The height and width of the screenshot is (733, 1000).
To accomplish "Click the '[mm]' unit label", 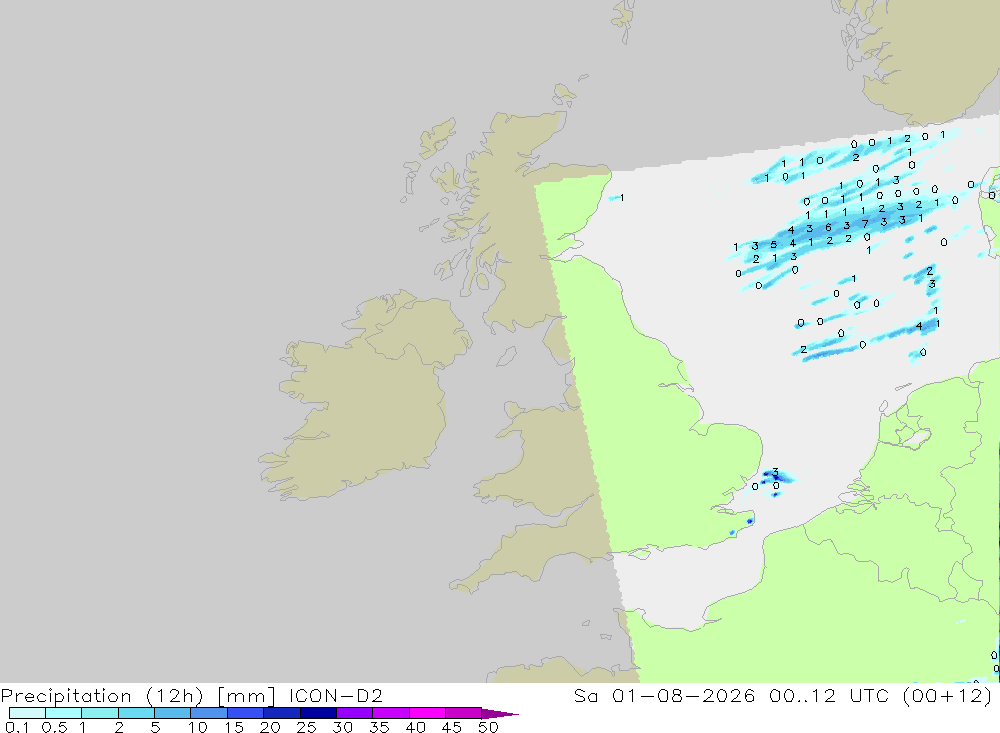I will 246,696.
